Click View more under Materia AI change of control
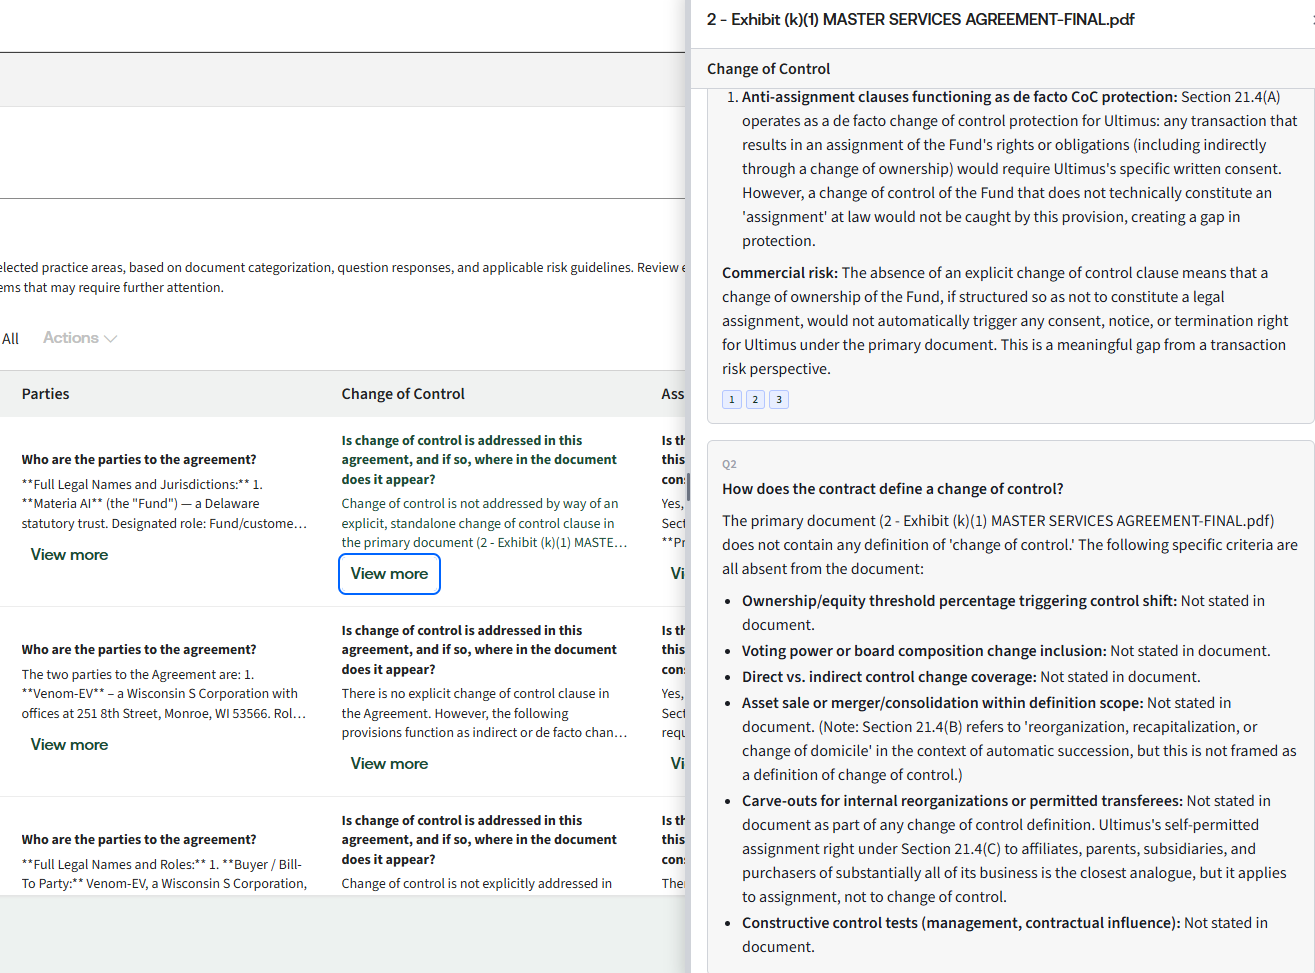The height and width of the screenshot is (973, 1315). [x=389, y=574]
